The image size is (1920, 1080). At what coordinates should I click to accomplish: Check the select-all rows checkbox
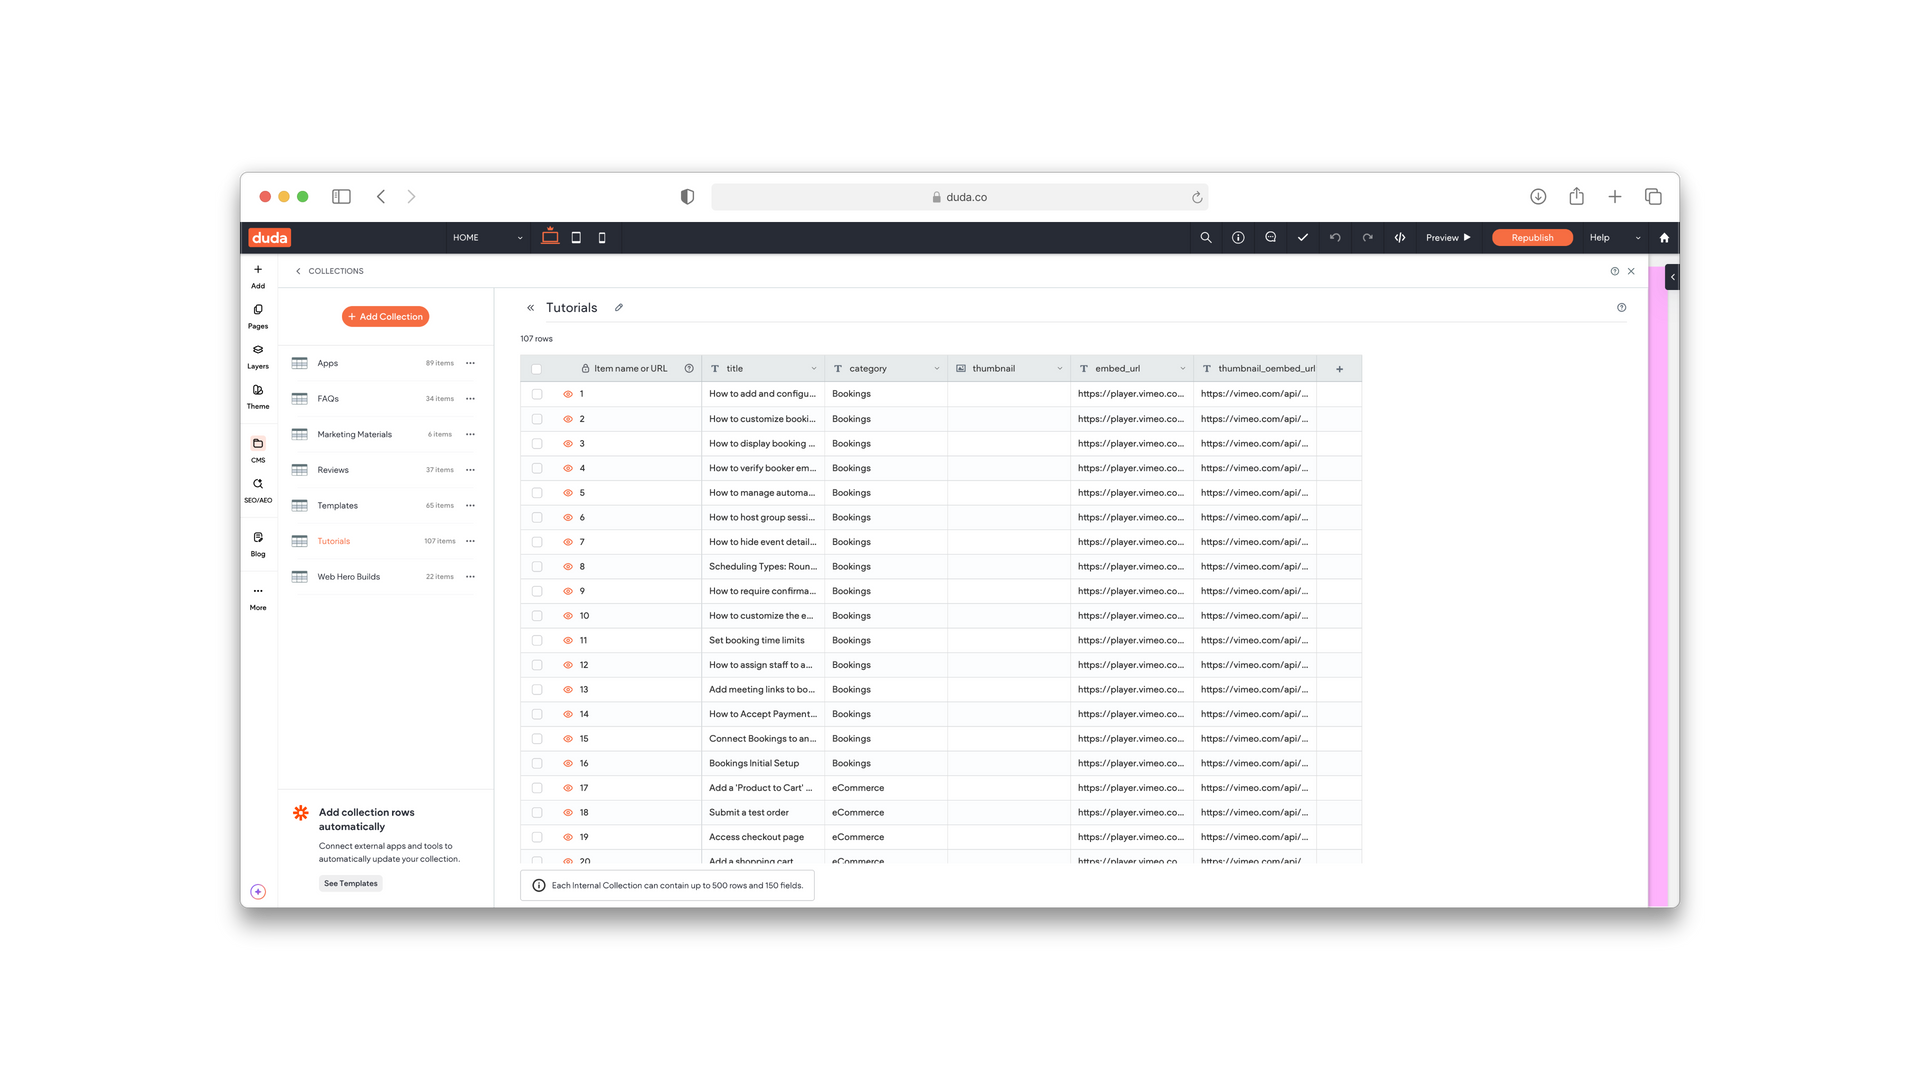tap(537, 369)
